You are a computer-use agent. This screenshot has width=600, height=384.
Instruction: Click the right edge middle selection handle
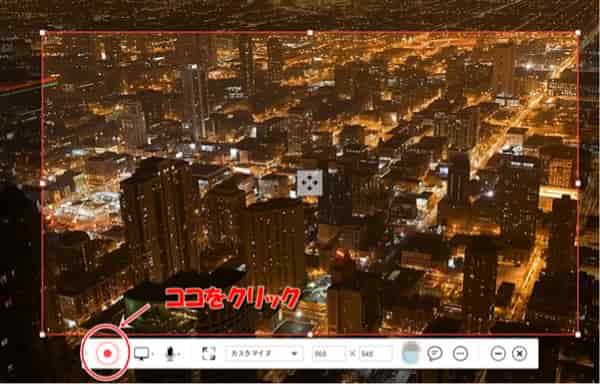click(578, 184)
